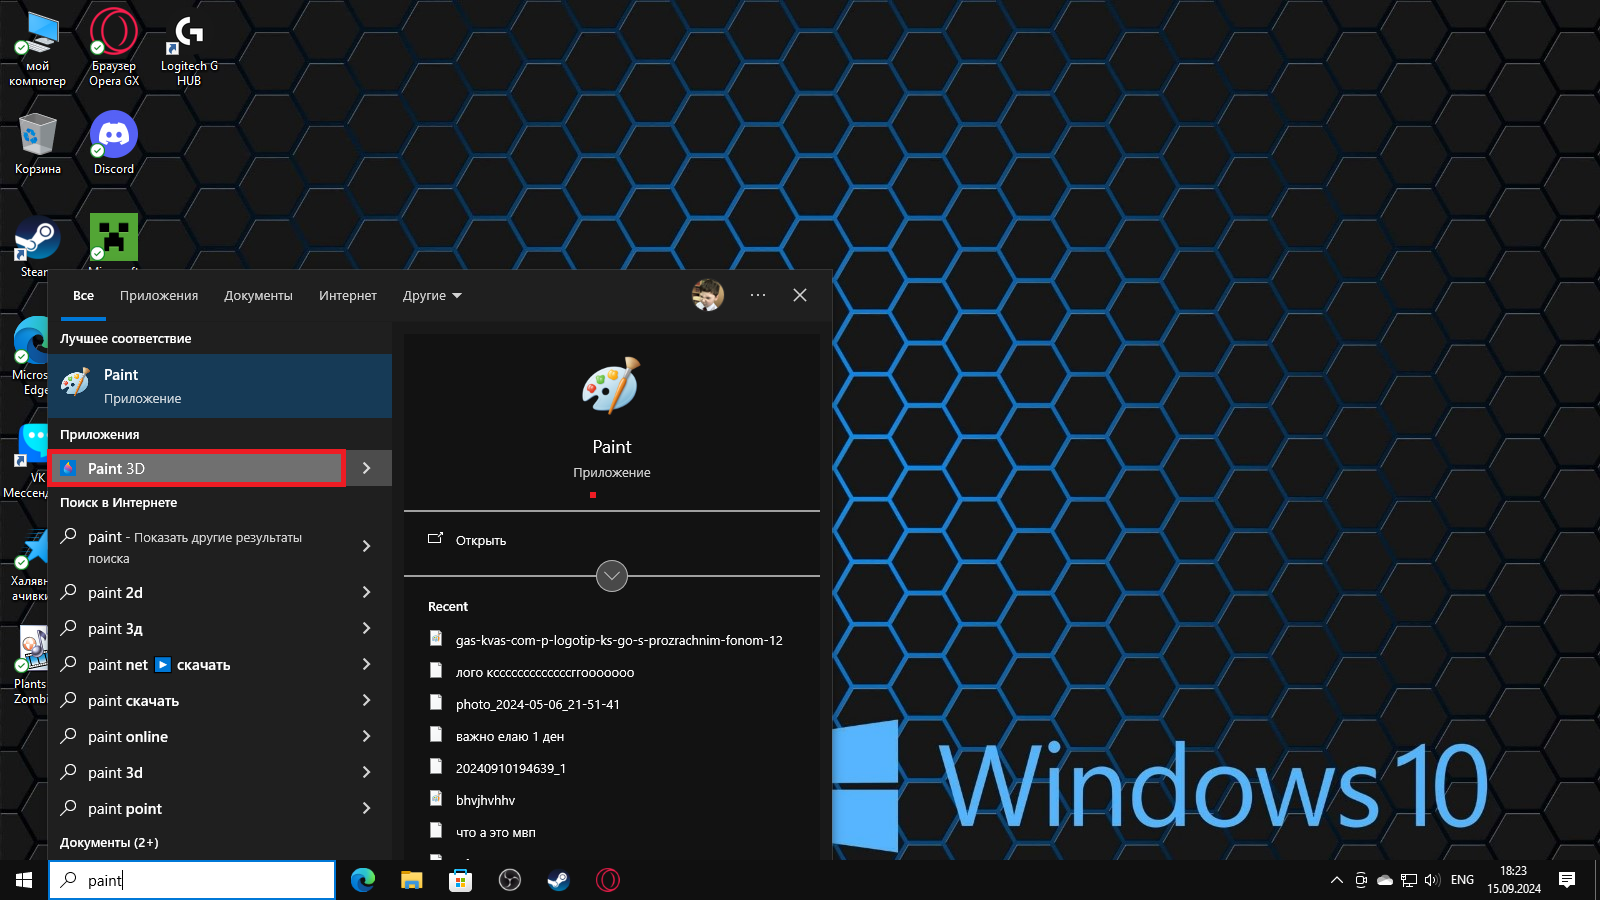This screenshot has height=900, width=1600.
Task: Open recent file 'лого кссссссссссссгooooooo'
Action: [x=545, y=672]
